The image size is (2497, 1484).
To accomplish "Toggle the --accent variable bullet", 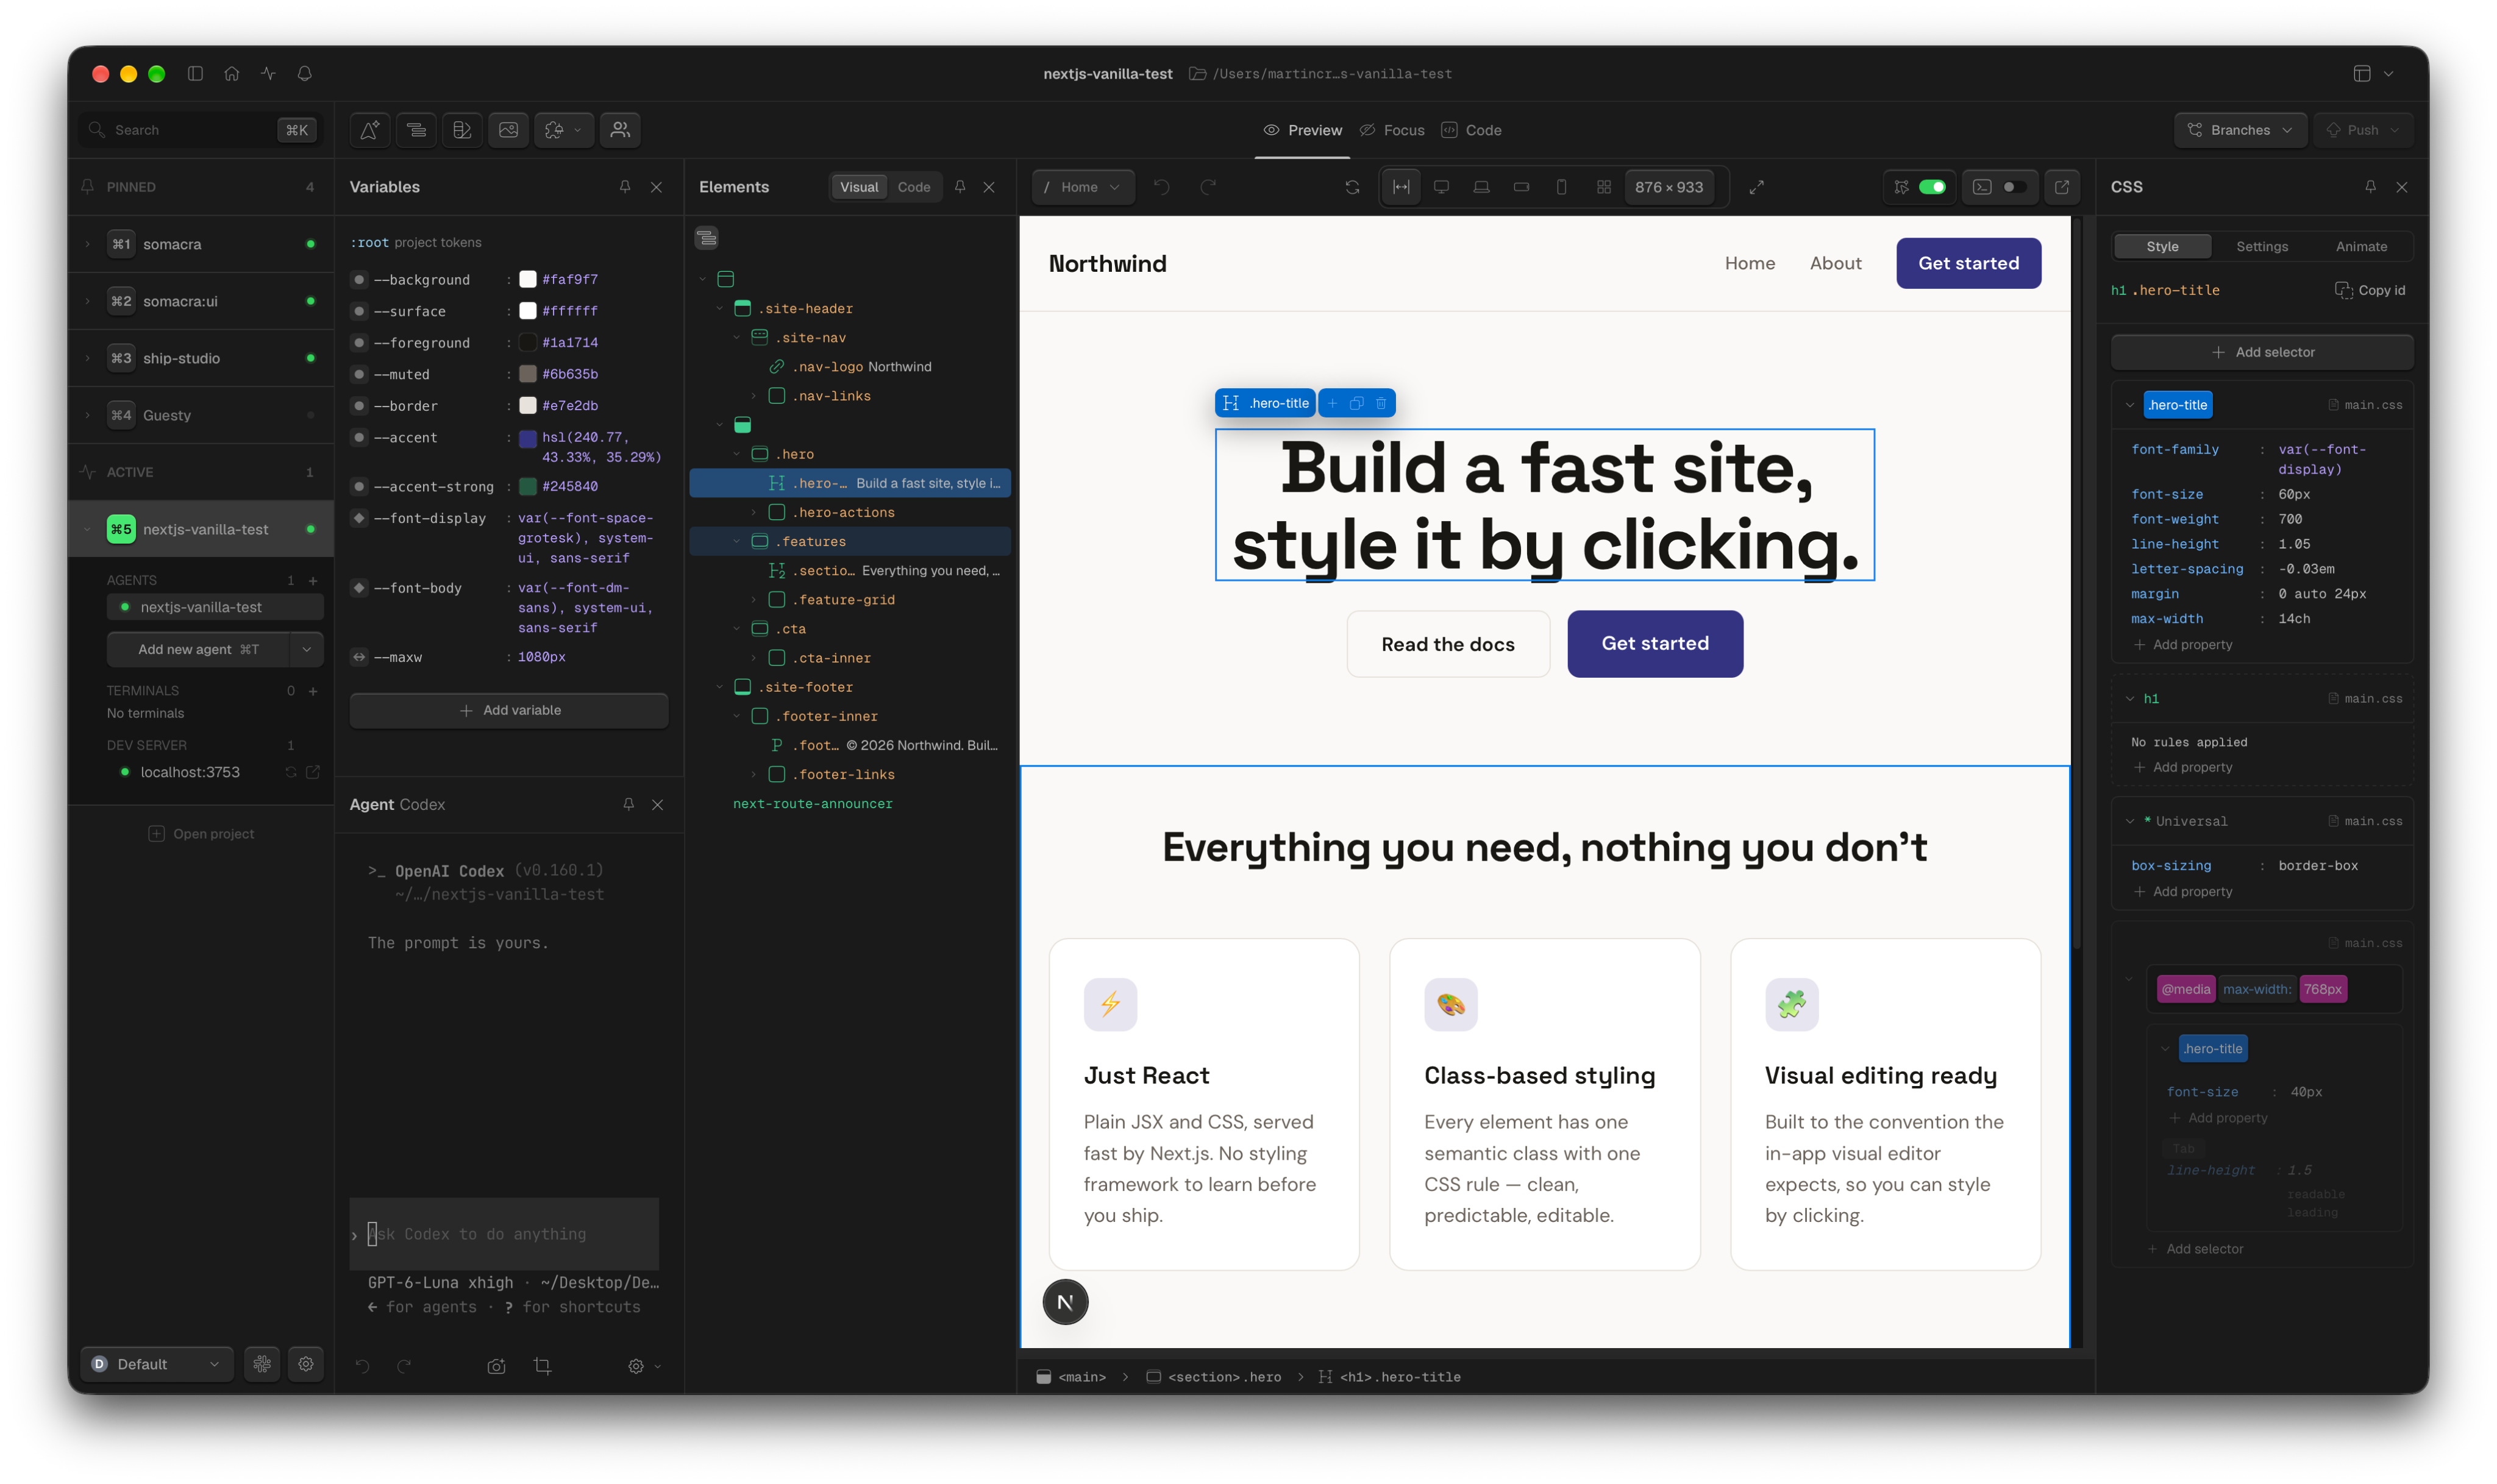I will coord(359,438).
